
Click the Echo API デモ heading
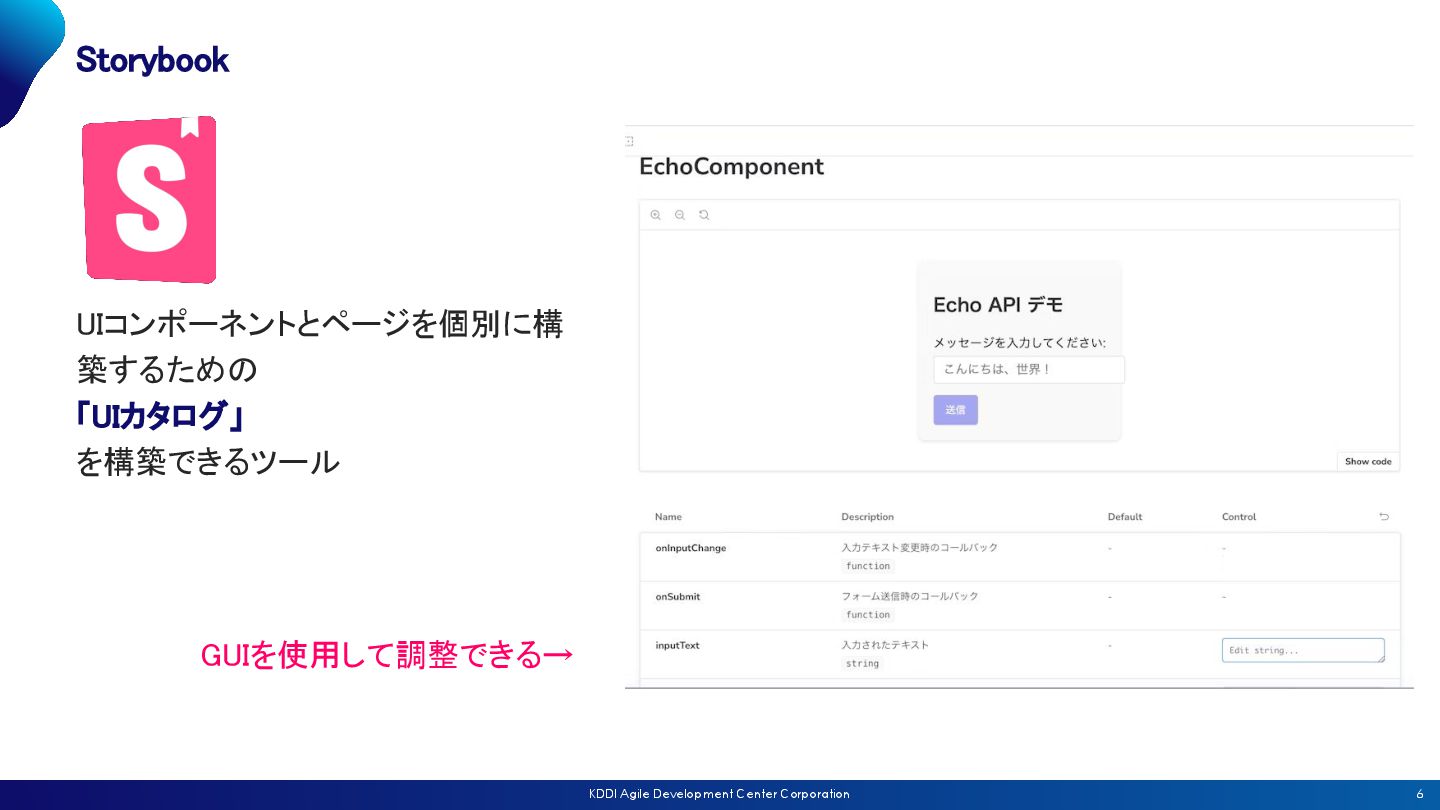(998, 305)
